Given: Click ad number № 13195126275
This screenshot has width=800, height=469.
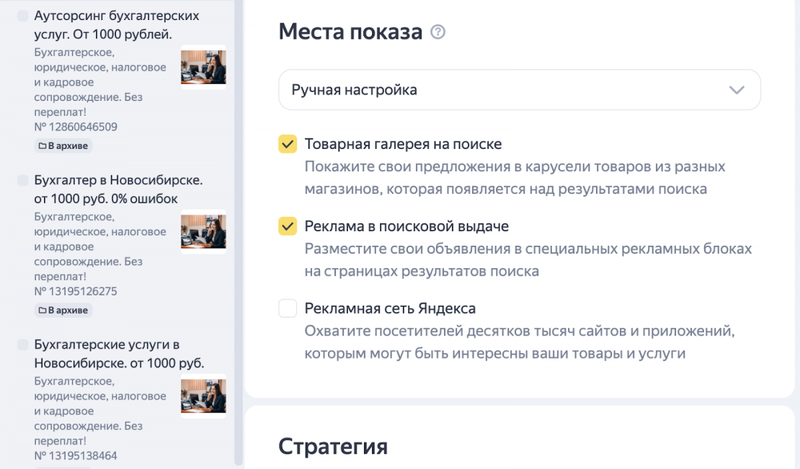Looking at the screenshot, I should (x=76, y=291).
